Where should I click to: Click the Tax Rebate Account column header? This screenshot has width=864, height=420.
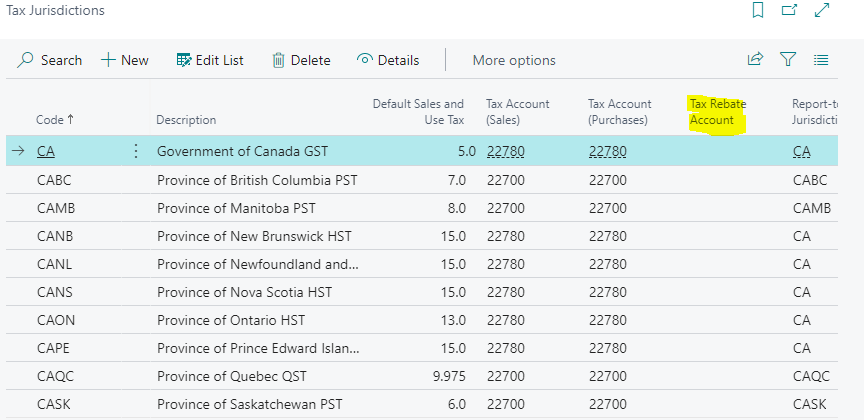[718, 112]
